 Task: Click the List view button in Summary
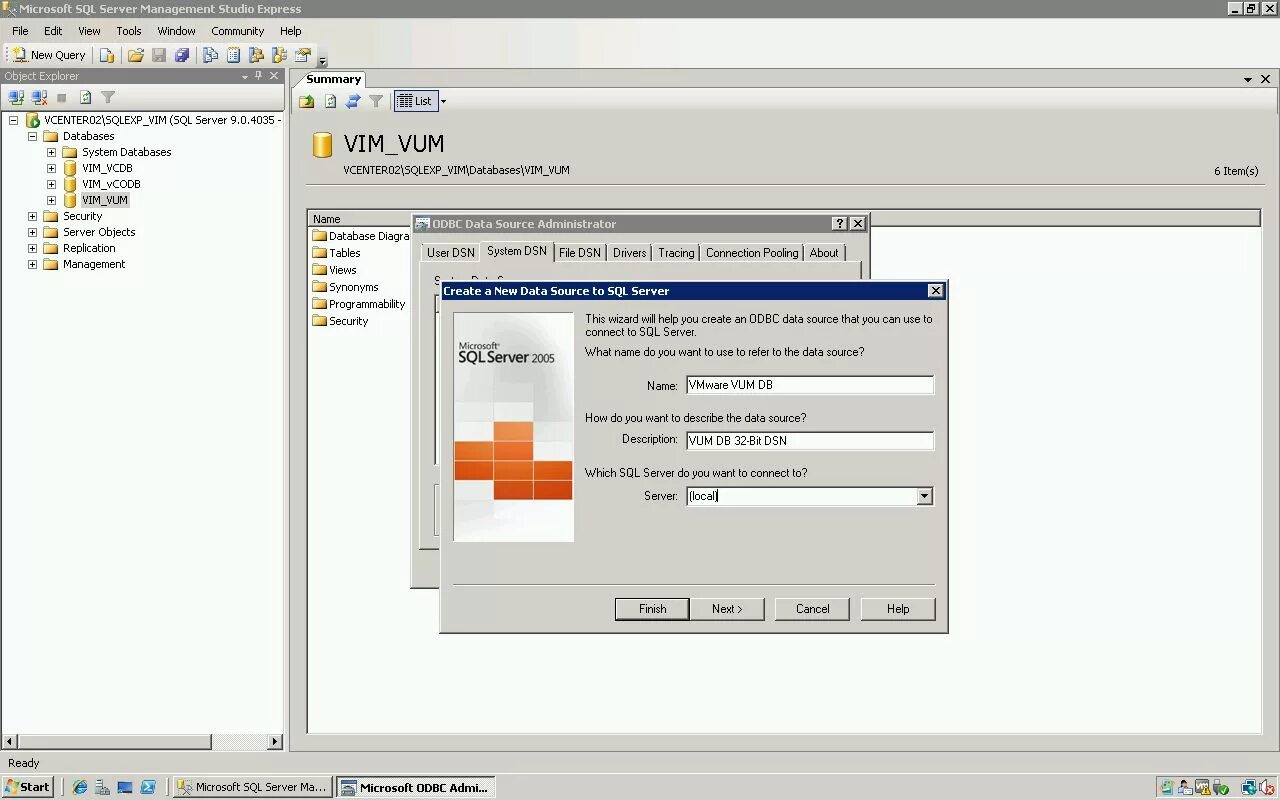click(x=415, y=101)
